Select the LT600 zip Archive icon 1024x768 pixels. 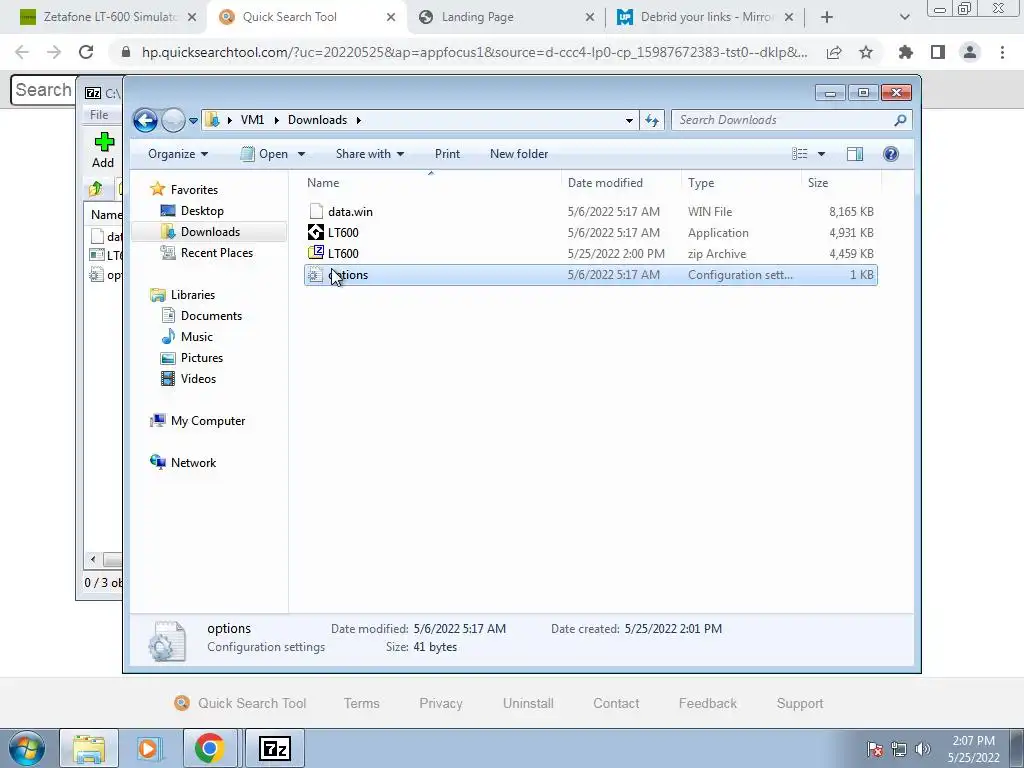[316, 253]
